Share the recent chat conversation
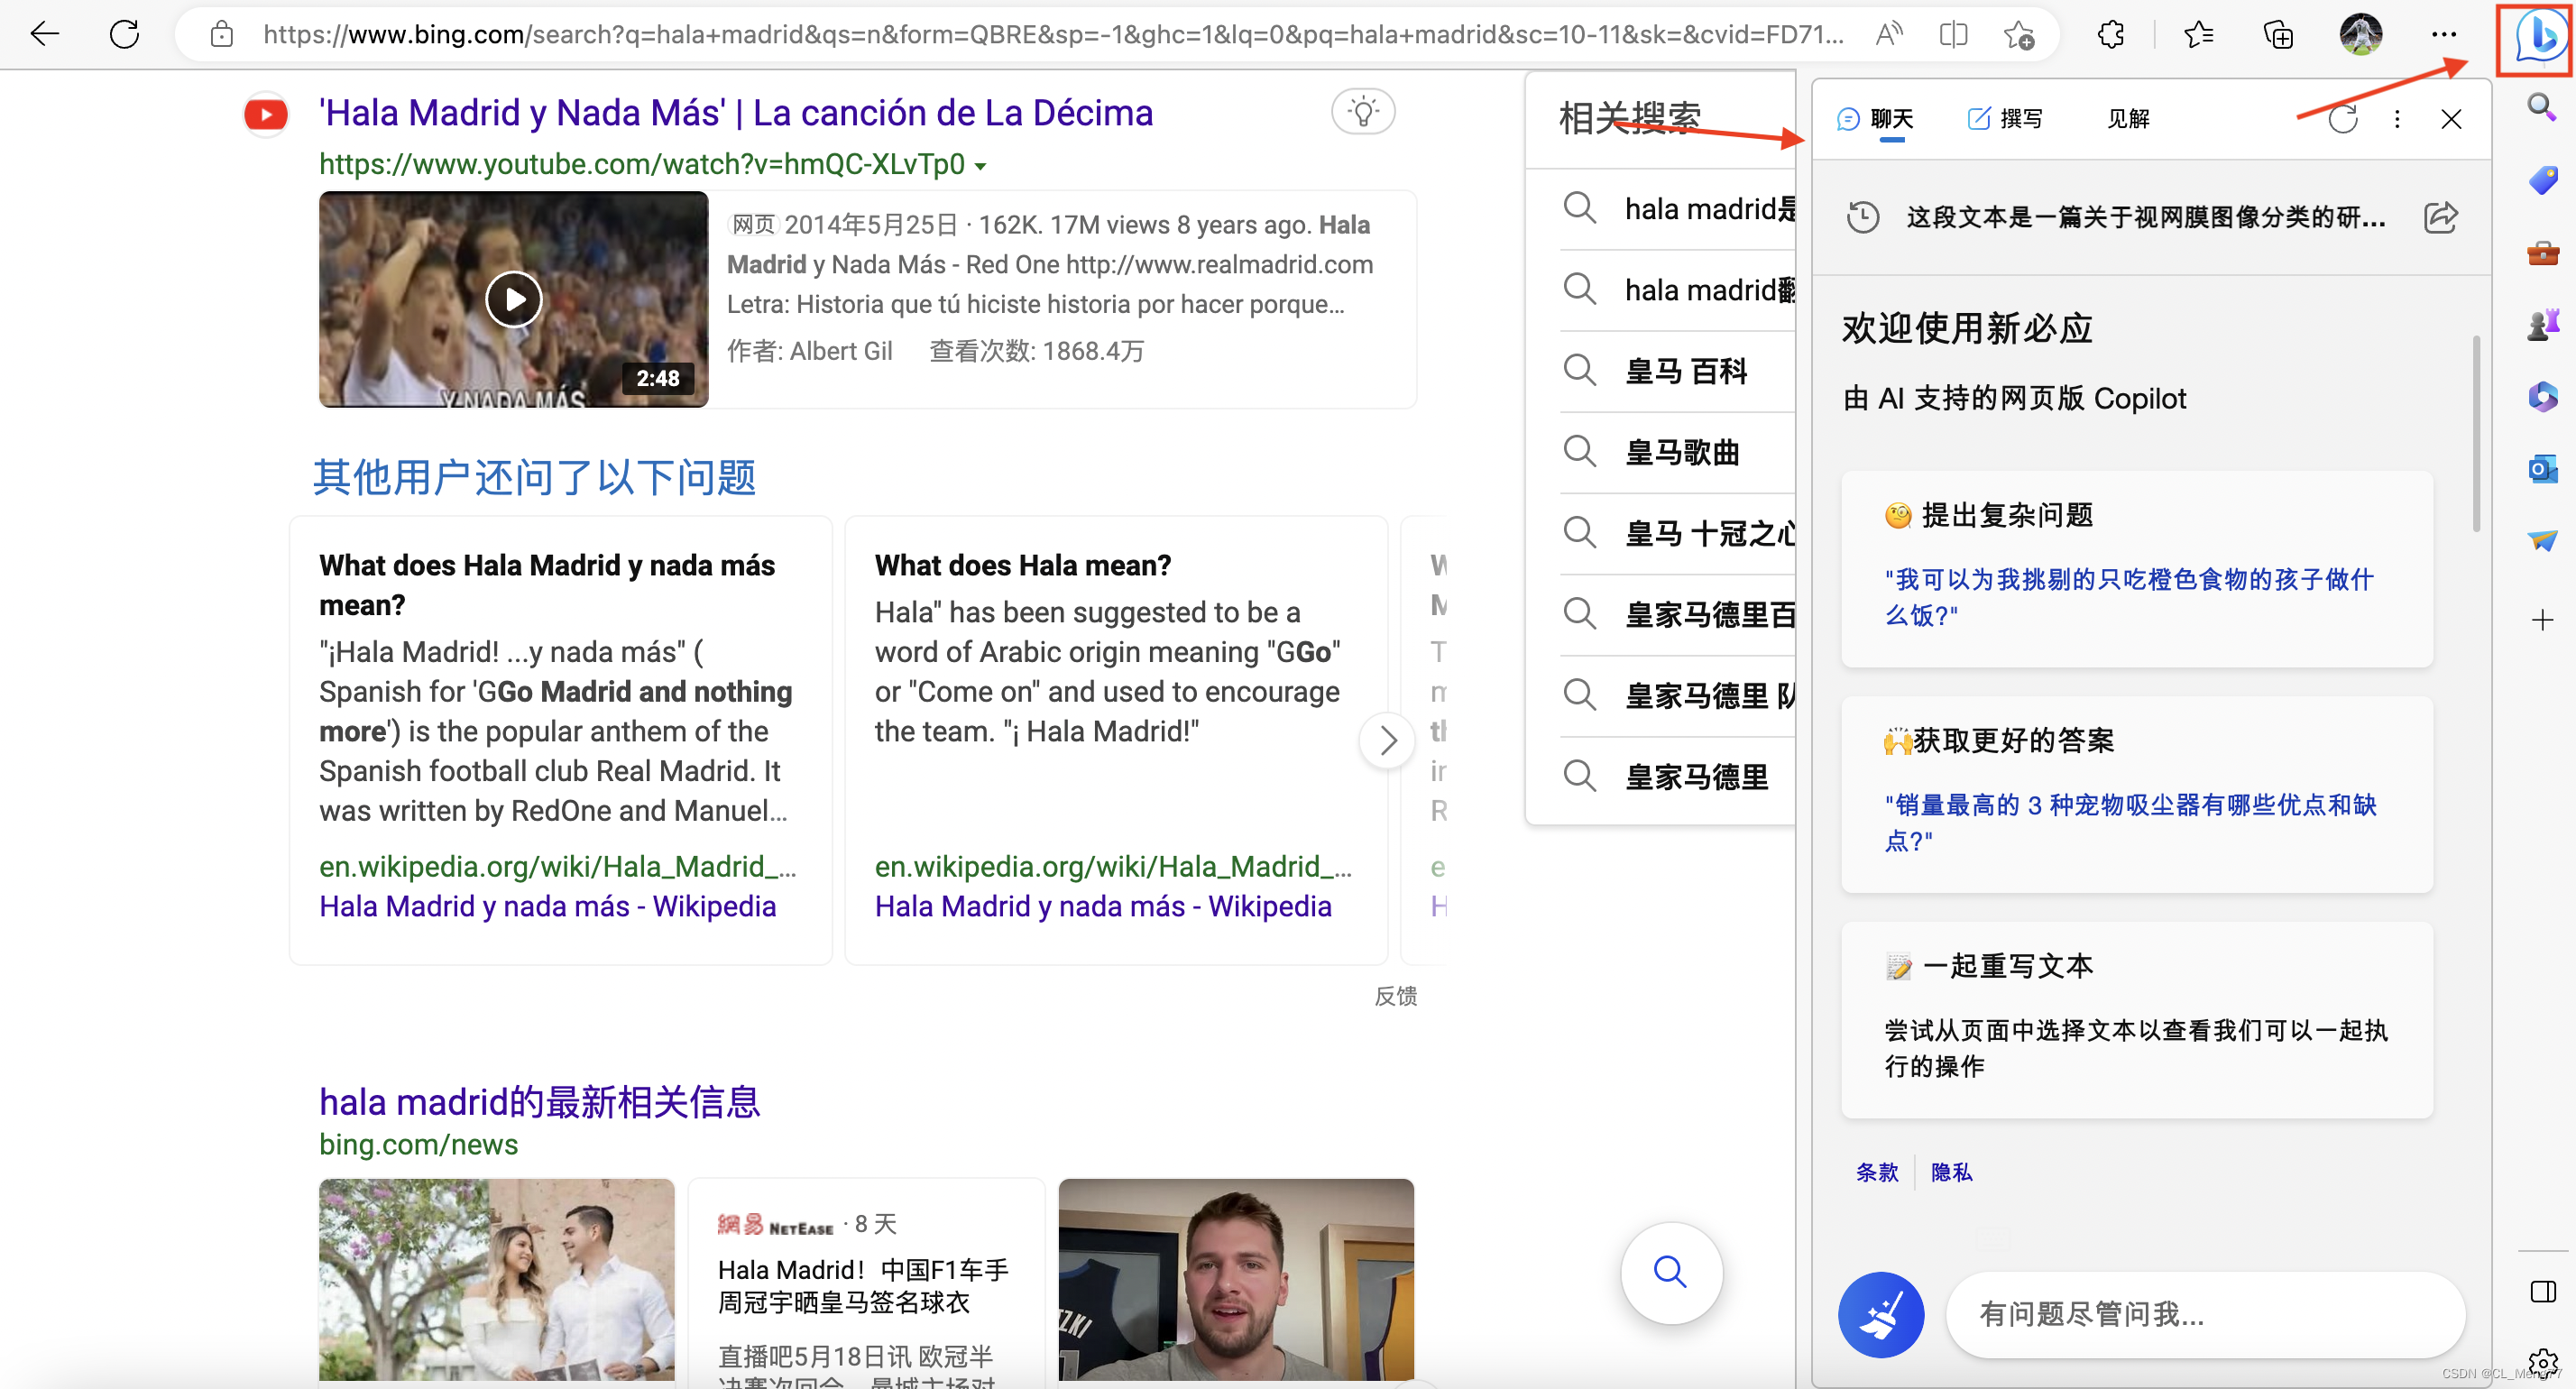Image resolution: width=2576 pixels, height=1389 pixels. pos(2440,217)
